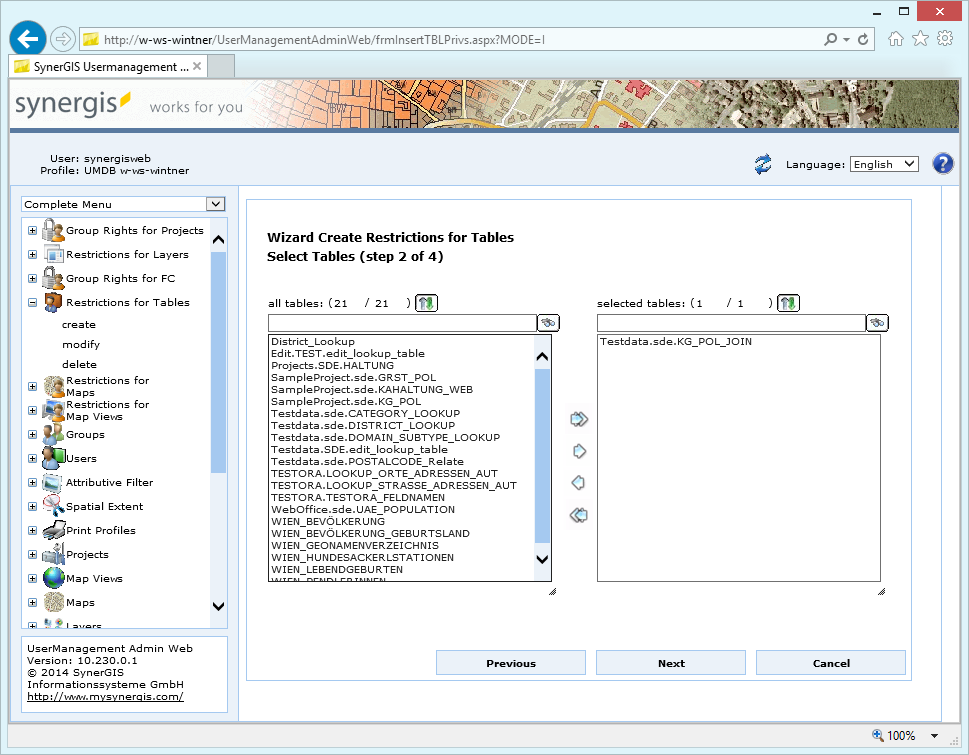Open the blue Help question mark

942,163
